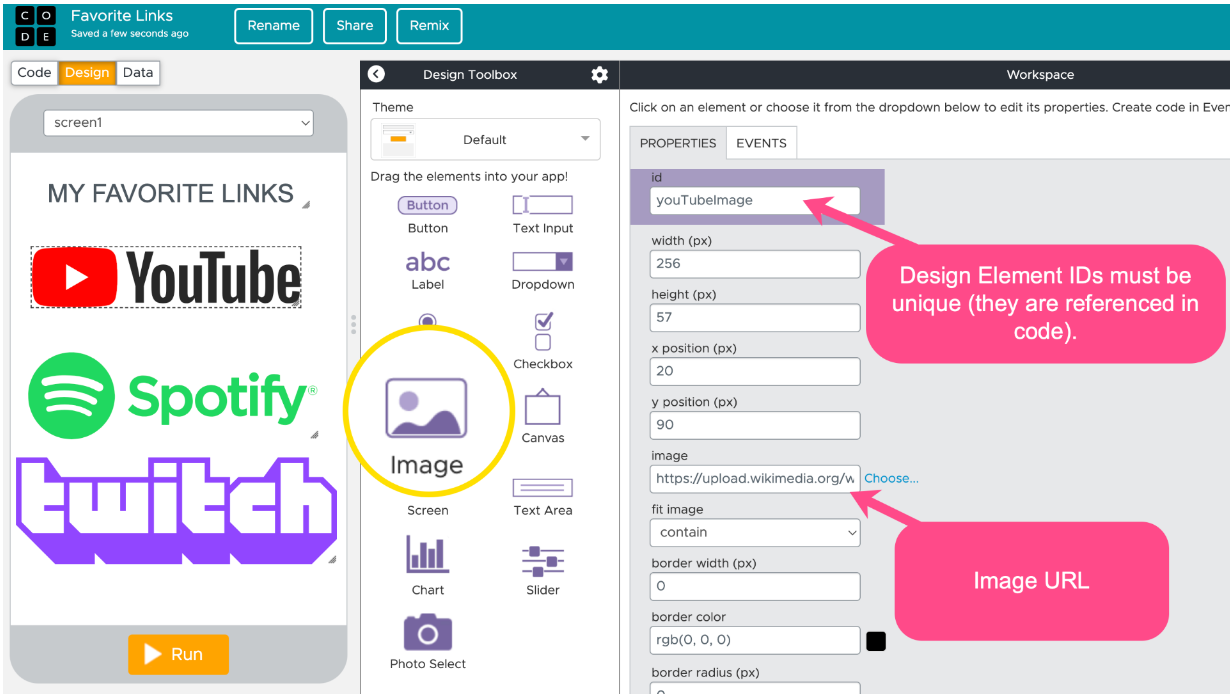This screenshot has width=1230, height=694.
Task: Open the PROPERTIES tab
Action: (x=678, y=143)
